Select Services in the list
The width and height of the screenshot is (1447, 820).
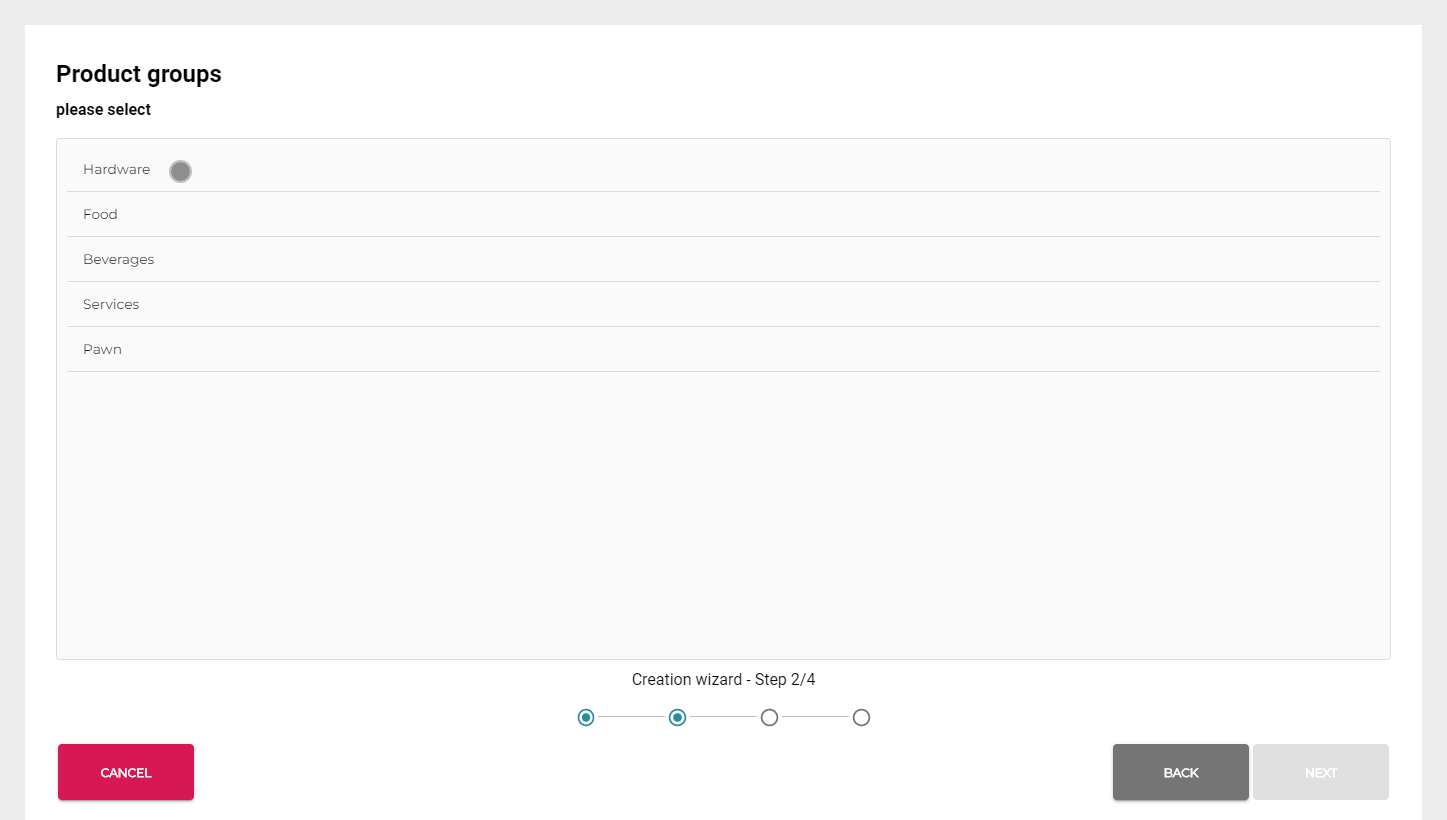coord(111,305)
